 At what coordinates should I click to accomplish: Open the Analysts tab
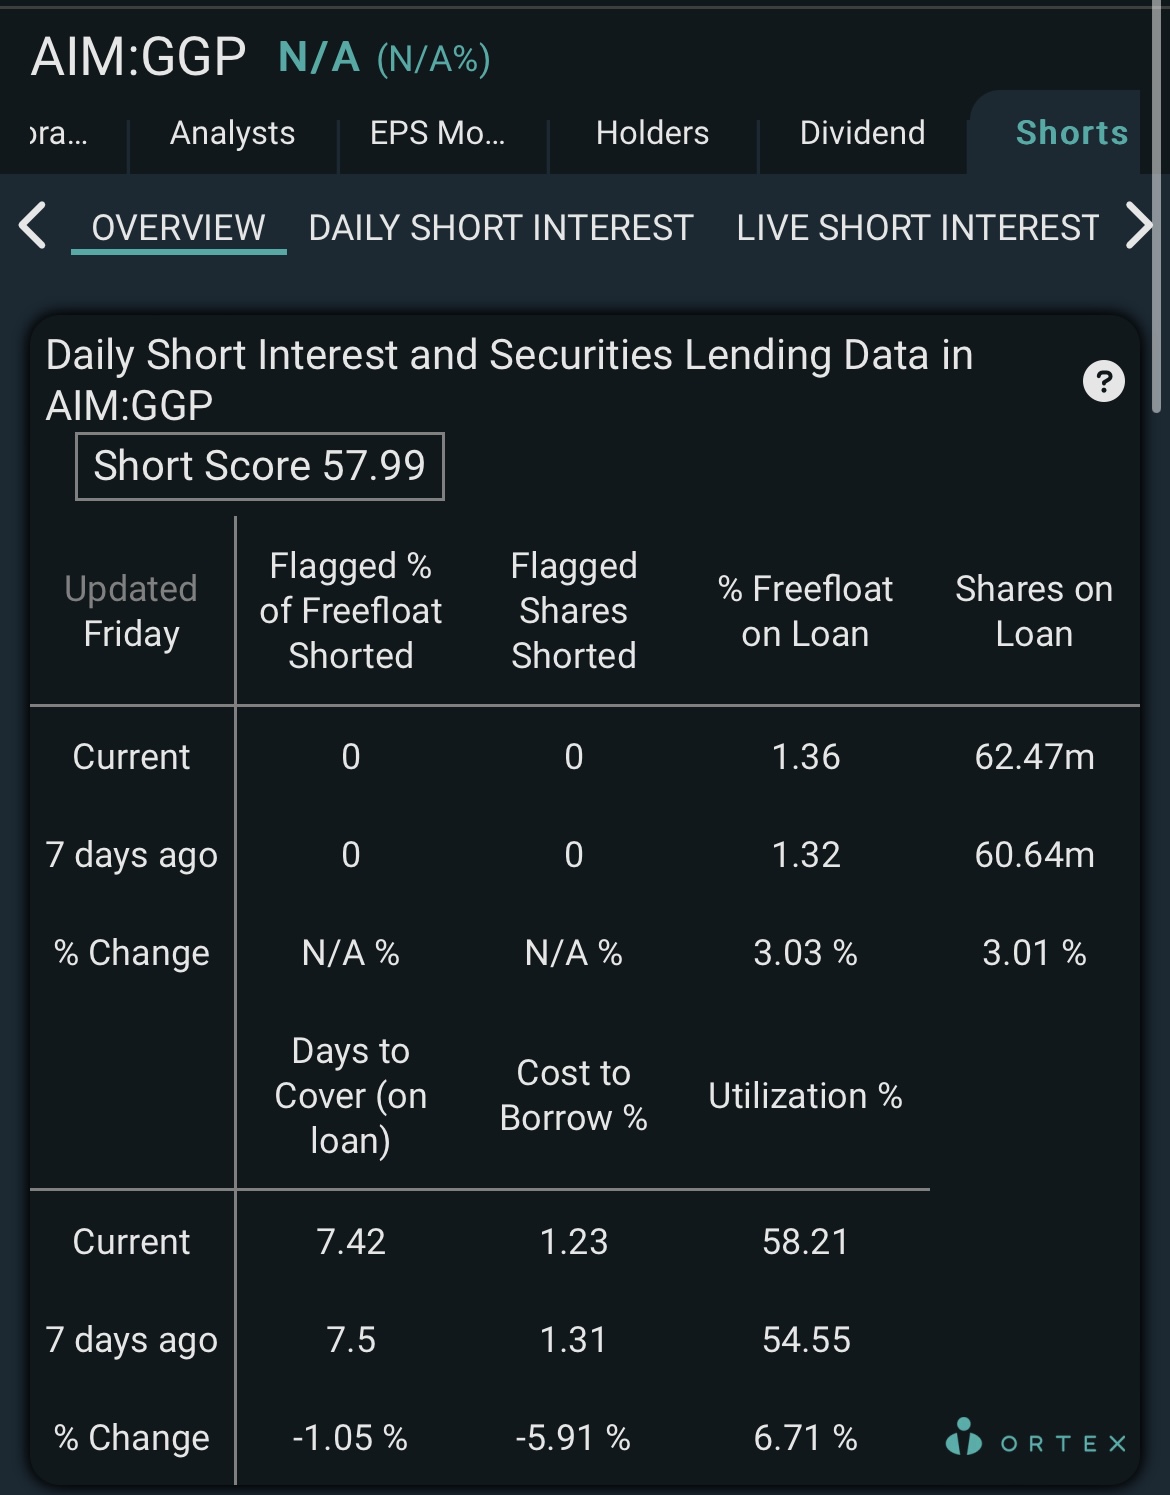pos(232,133)
